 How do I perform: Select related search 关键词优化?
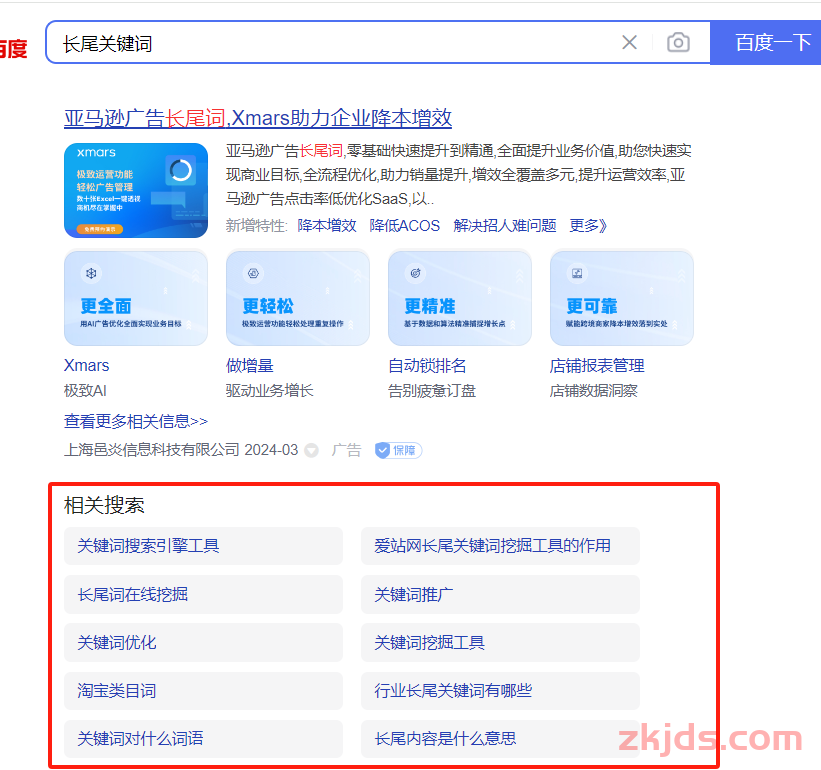click(x=203, y=642)
